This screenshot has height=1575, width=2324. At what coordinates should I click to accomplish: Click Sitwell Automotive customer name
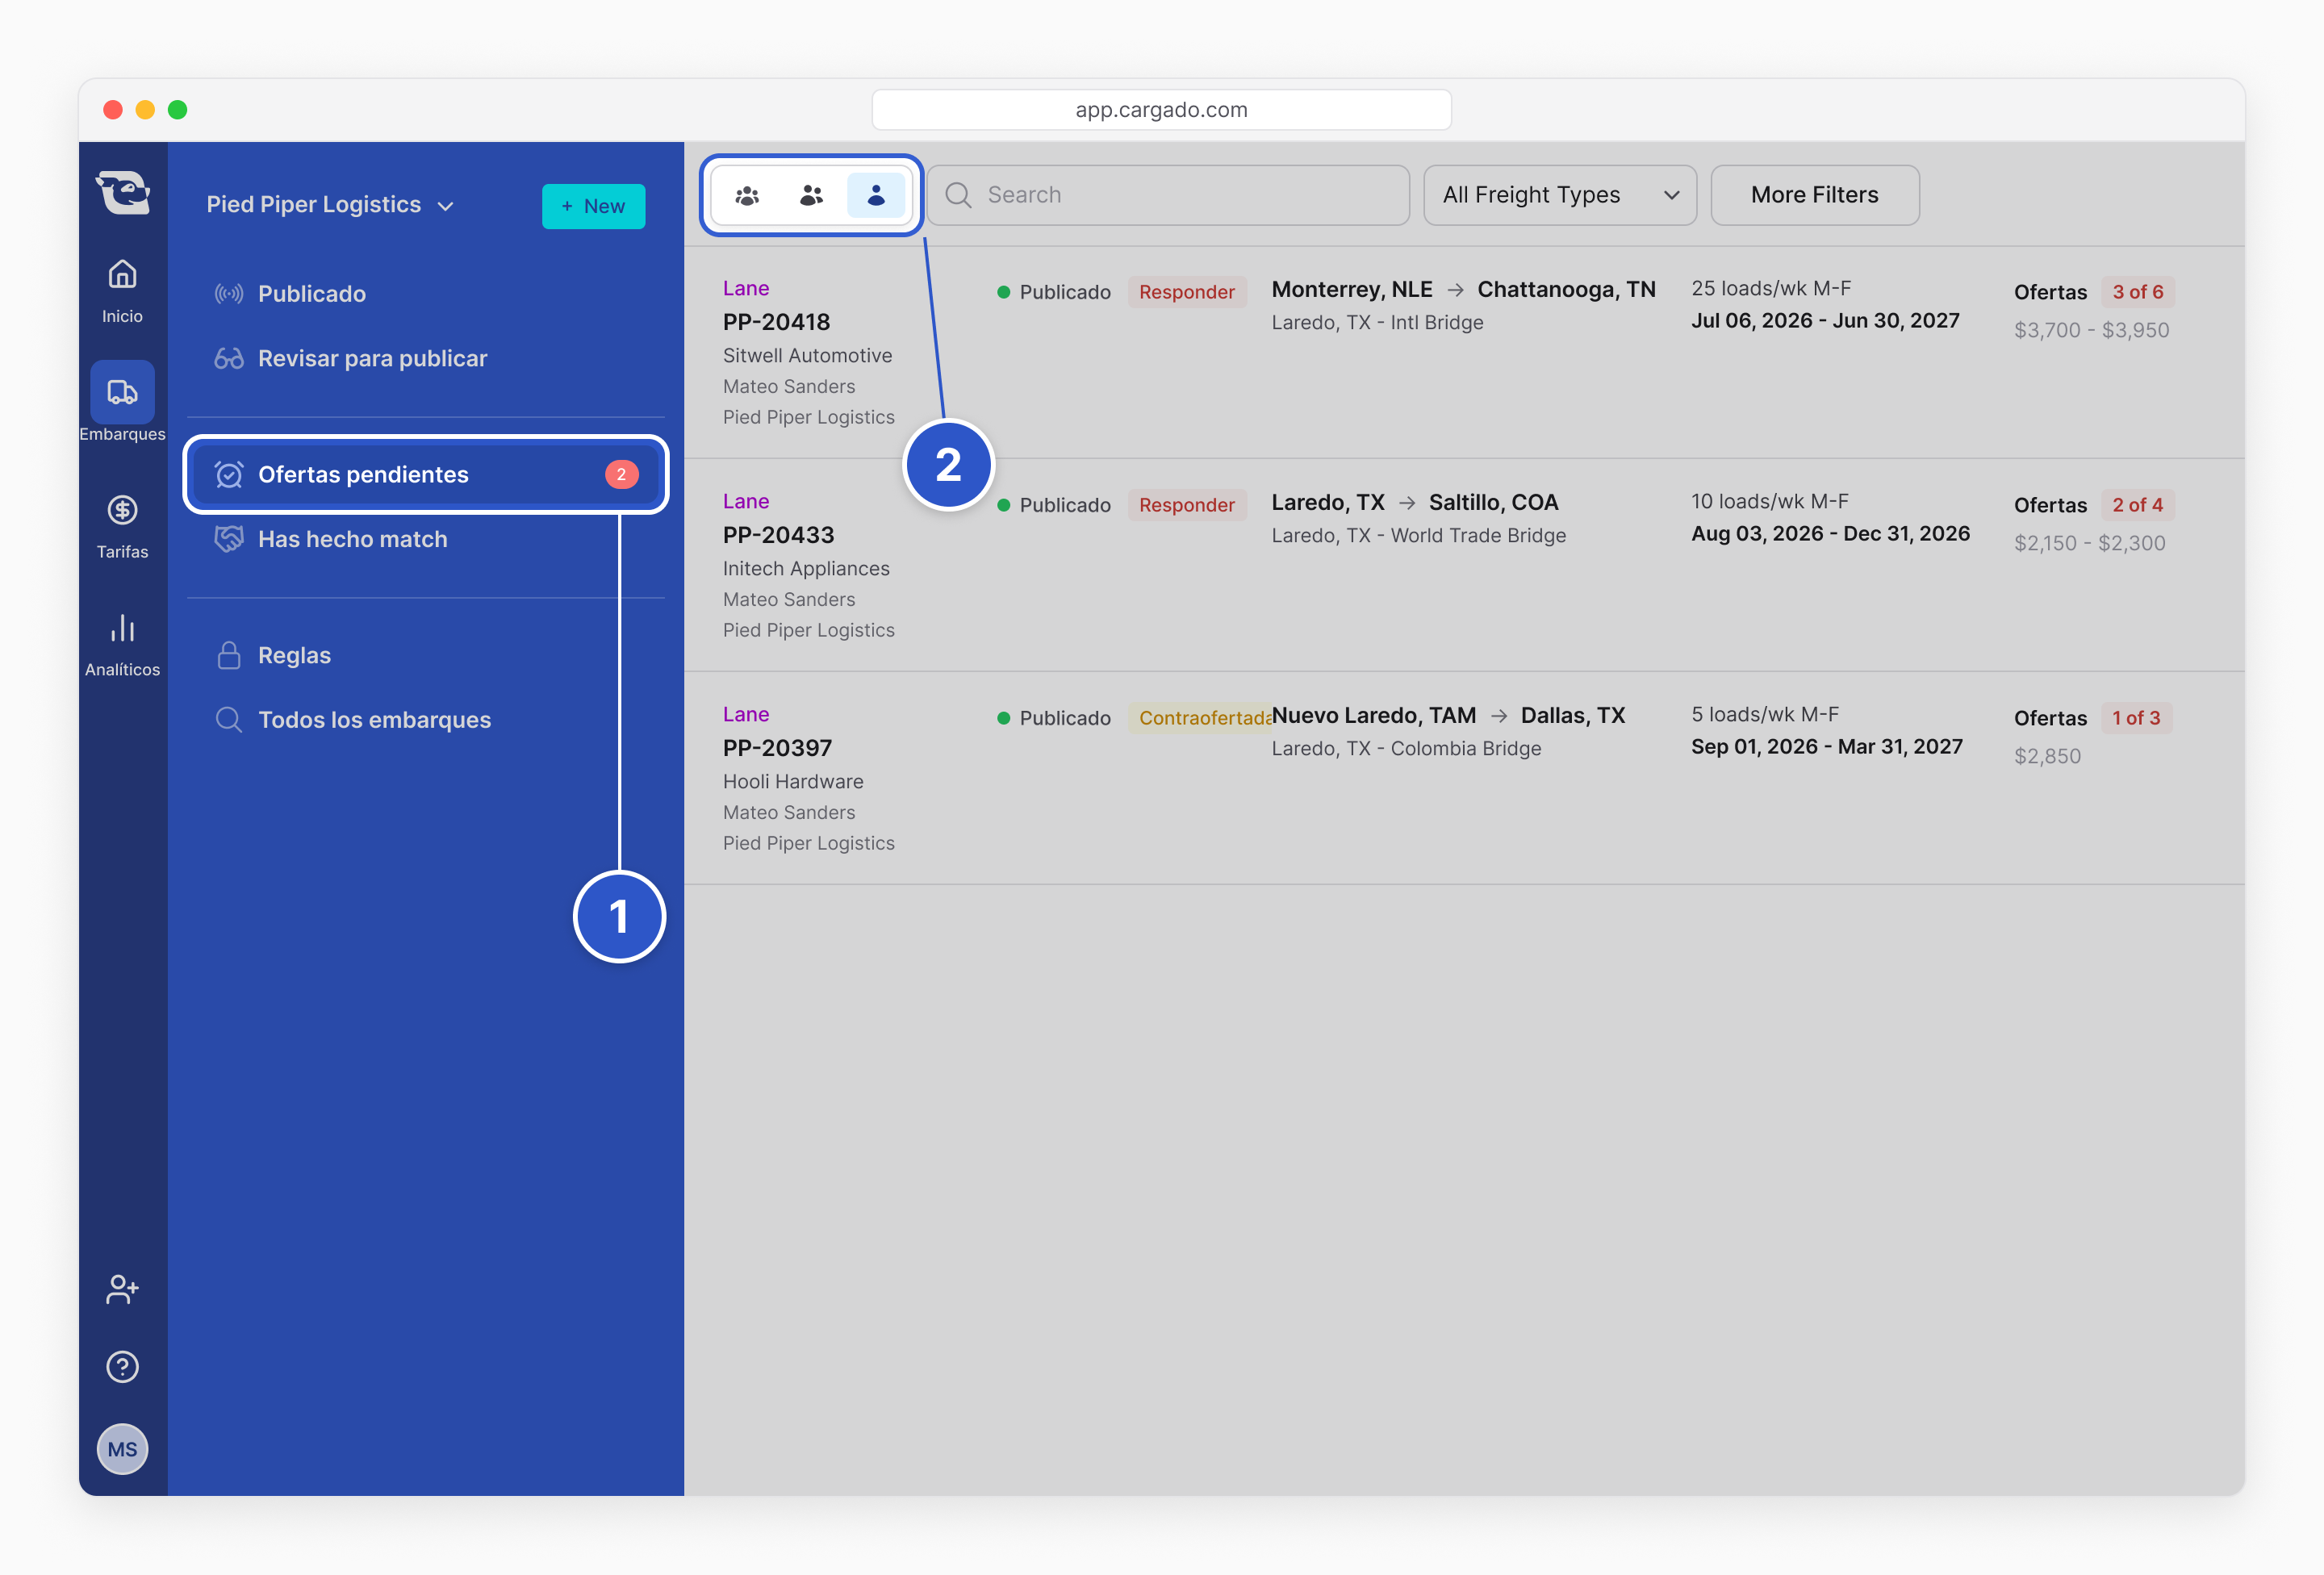click(807, 355)
